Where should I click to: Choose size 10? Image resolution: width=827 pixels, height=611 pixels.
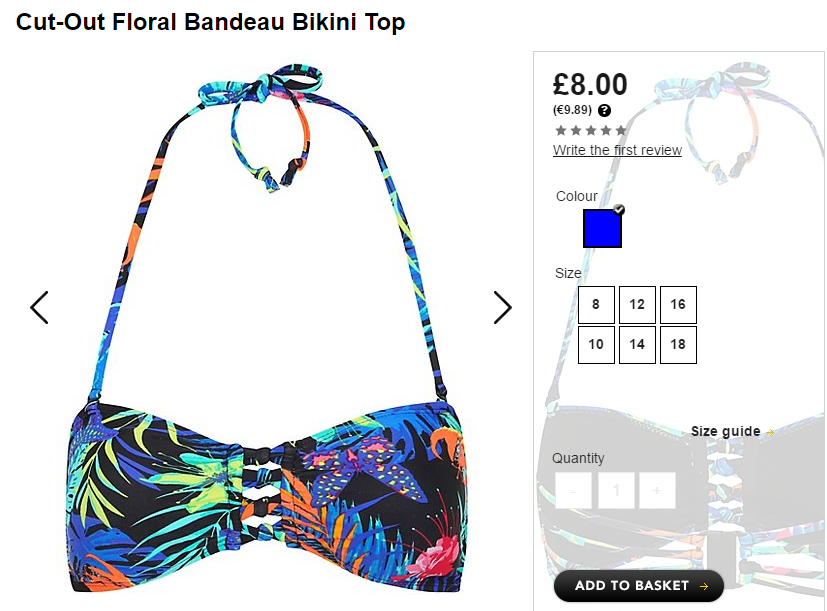click(x=596, y=345)
